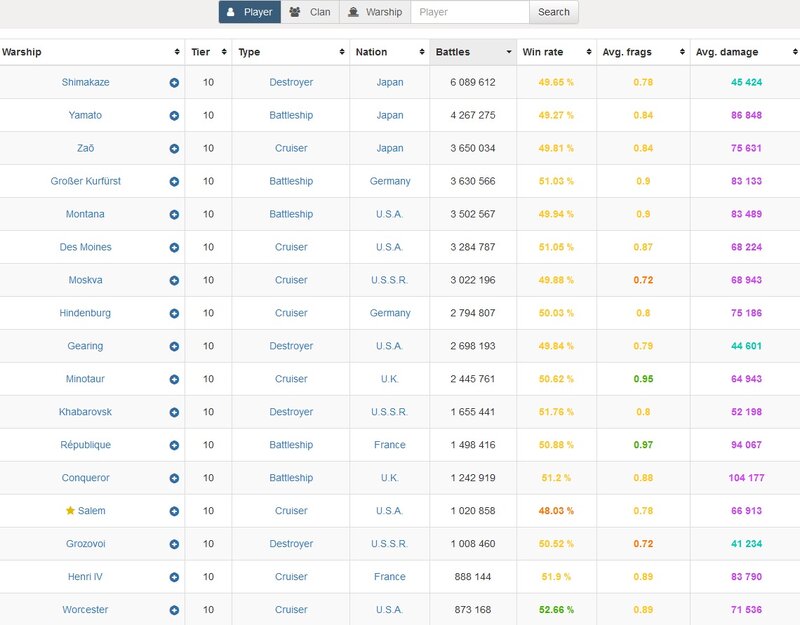
Task: Expand details for Shimakaze with plus icon
Action: tap(174, 83)
